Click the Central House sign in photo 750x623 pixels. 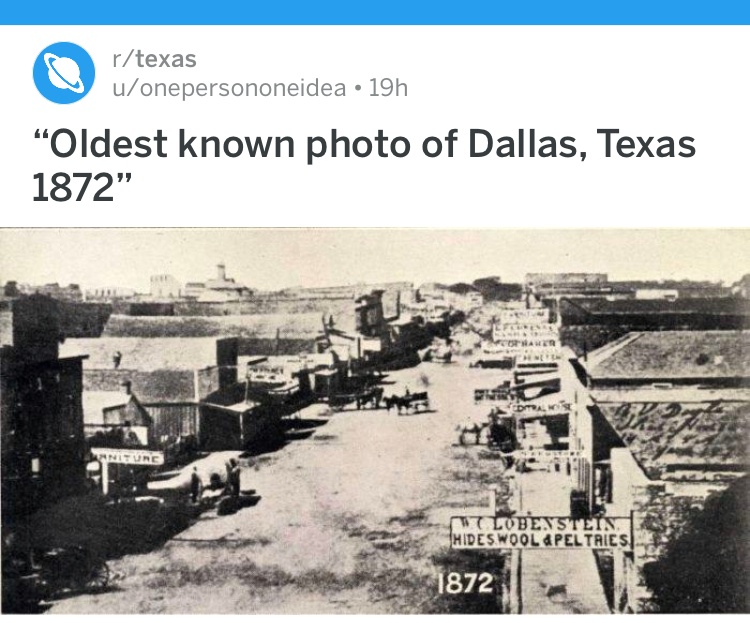point(540,408)
